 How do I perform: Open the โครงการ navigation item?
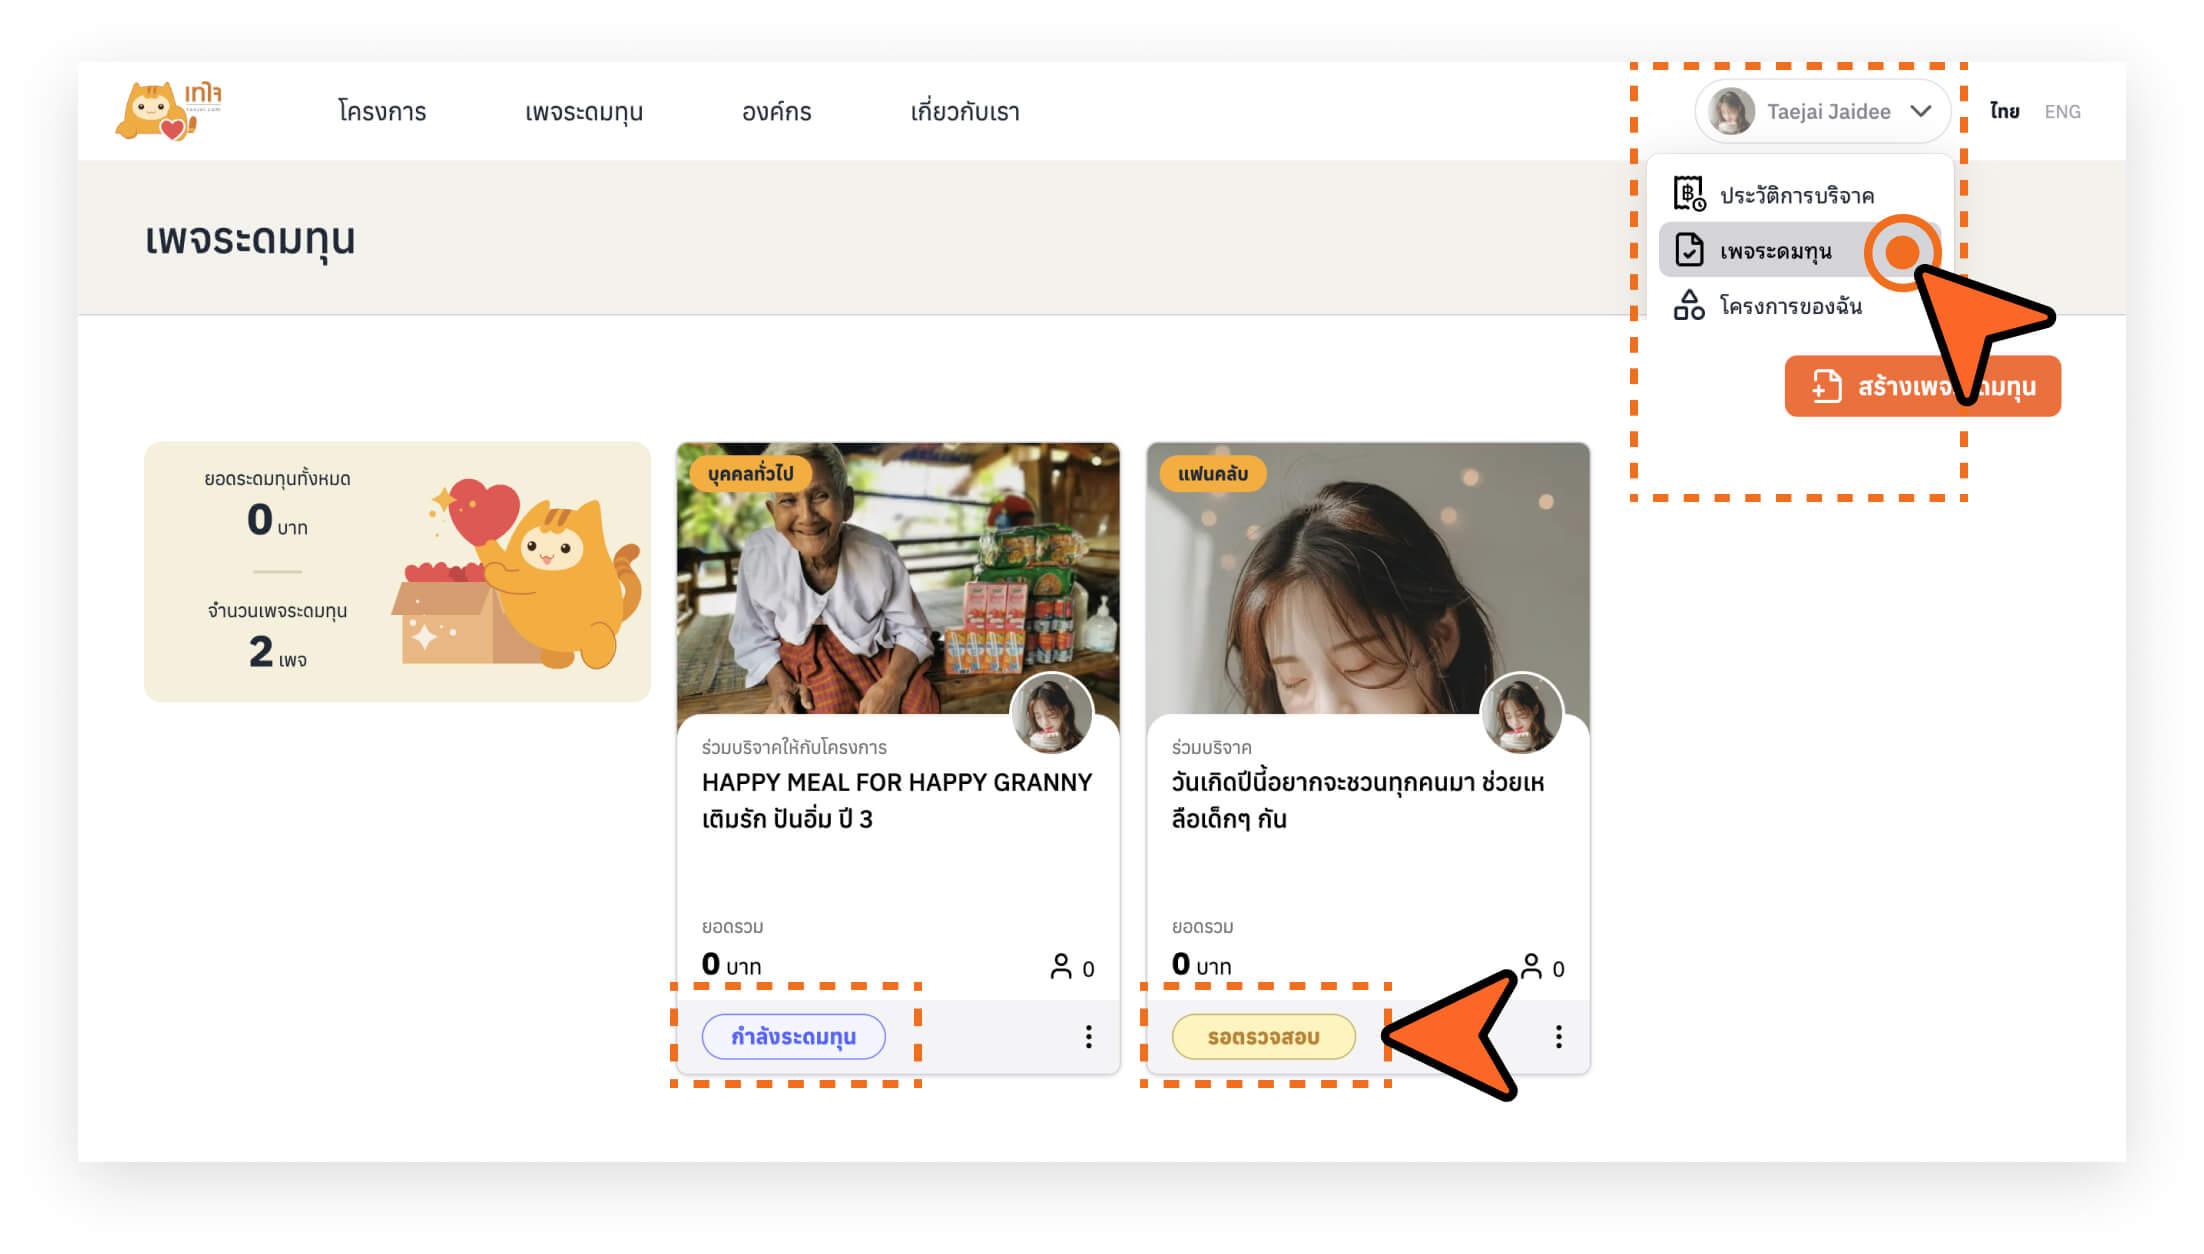(382, 111)
